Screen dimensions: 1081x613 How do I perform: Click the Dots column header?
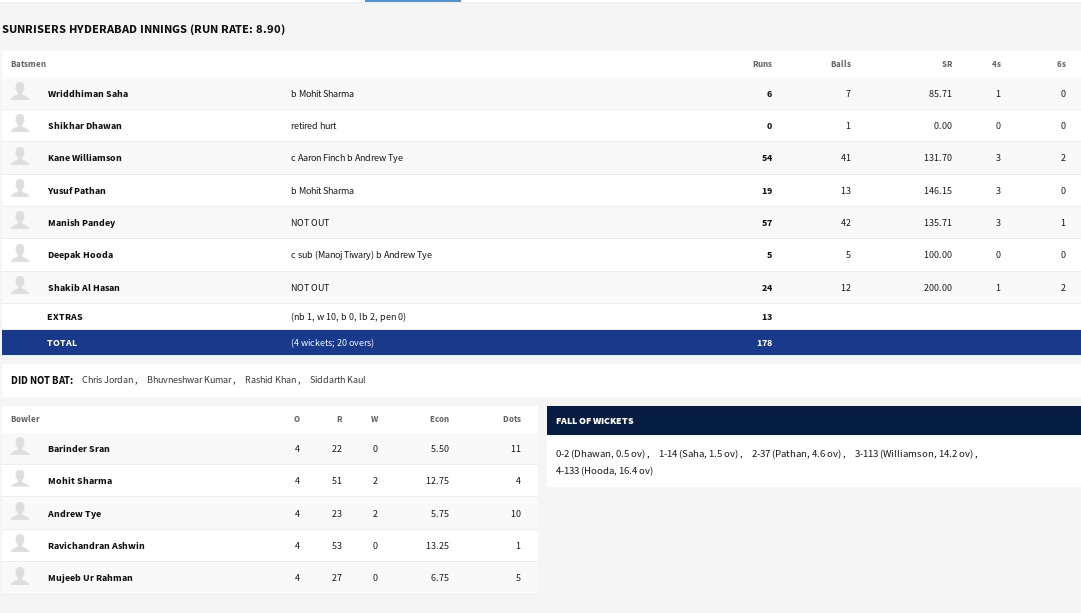coord(512,419)
